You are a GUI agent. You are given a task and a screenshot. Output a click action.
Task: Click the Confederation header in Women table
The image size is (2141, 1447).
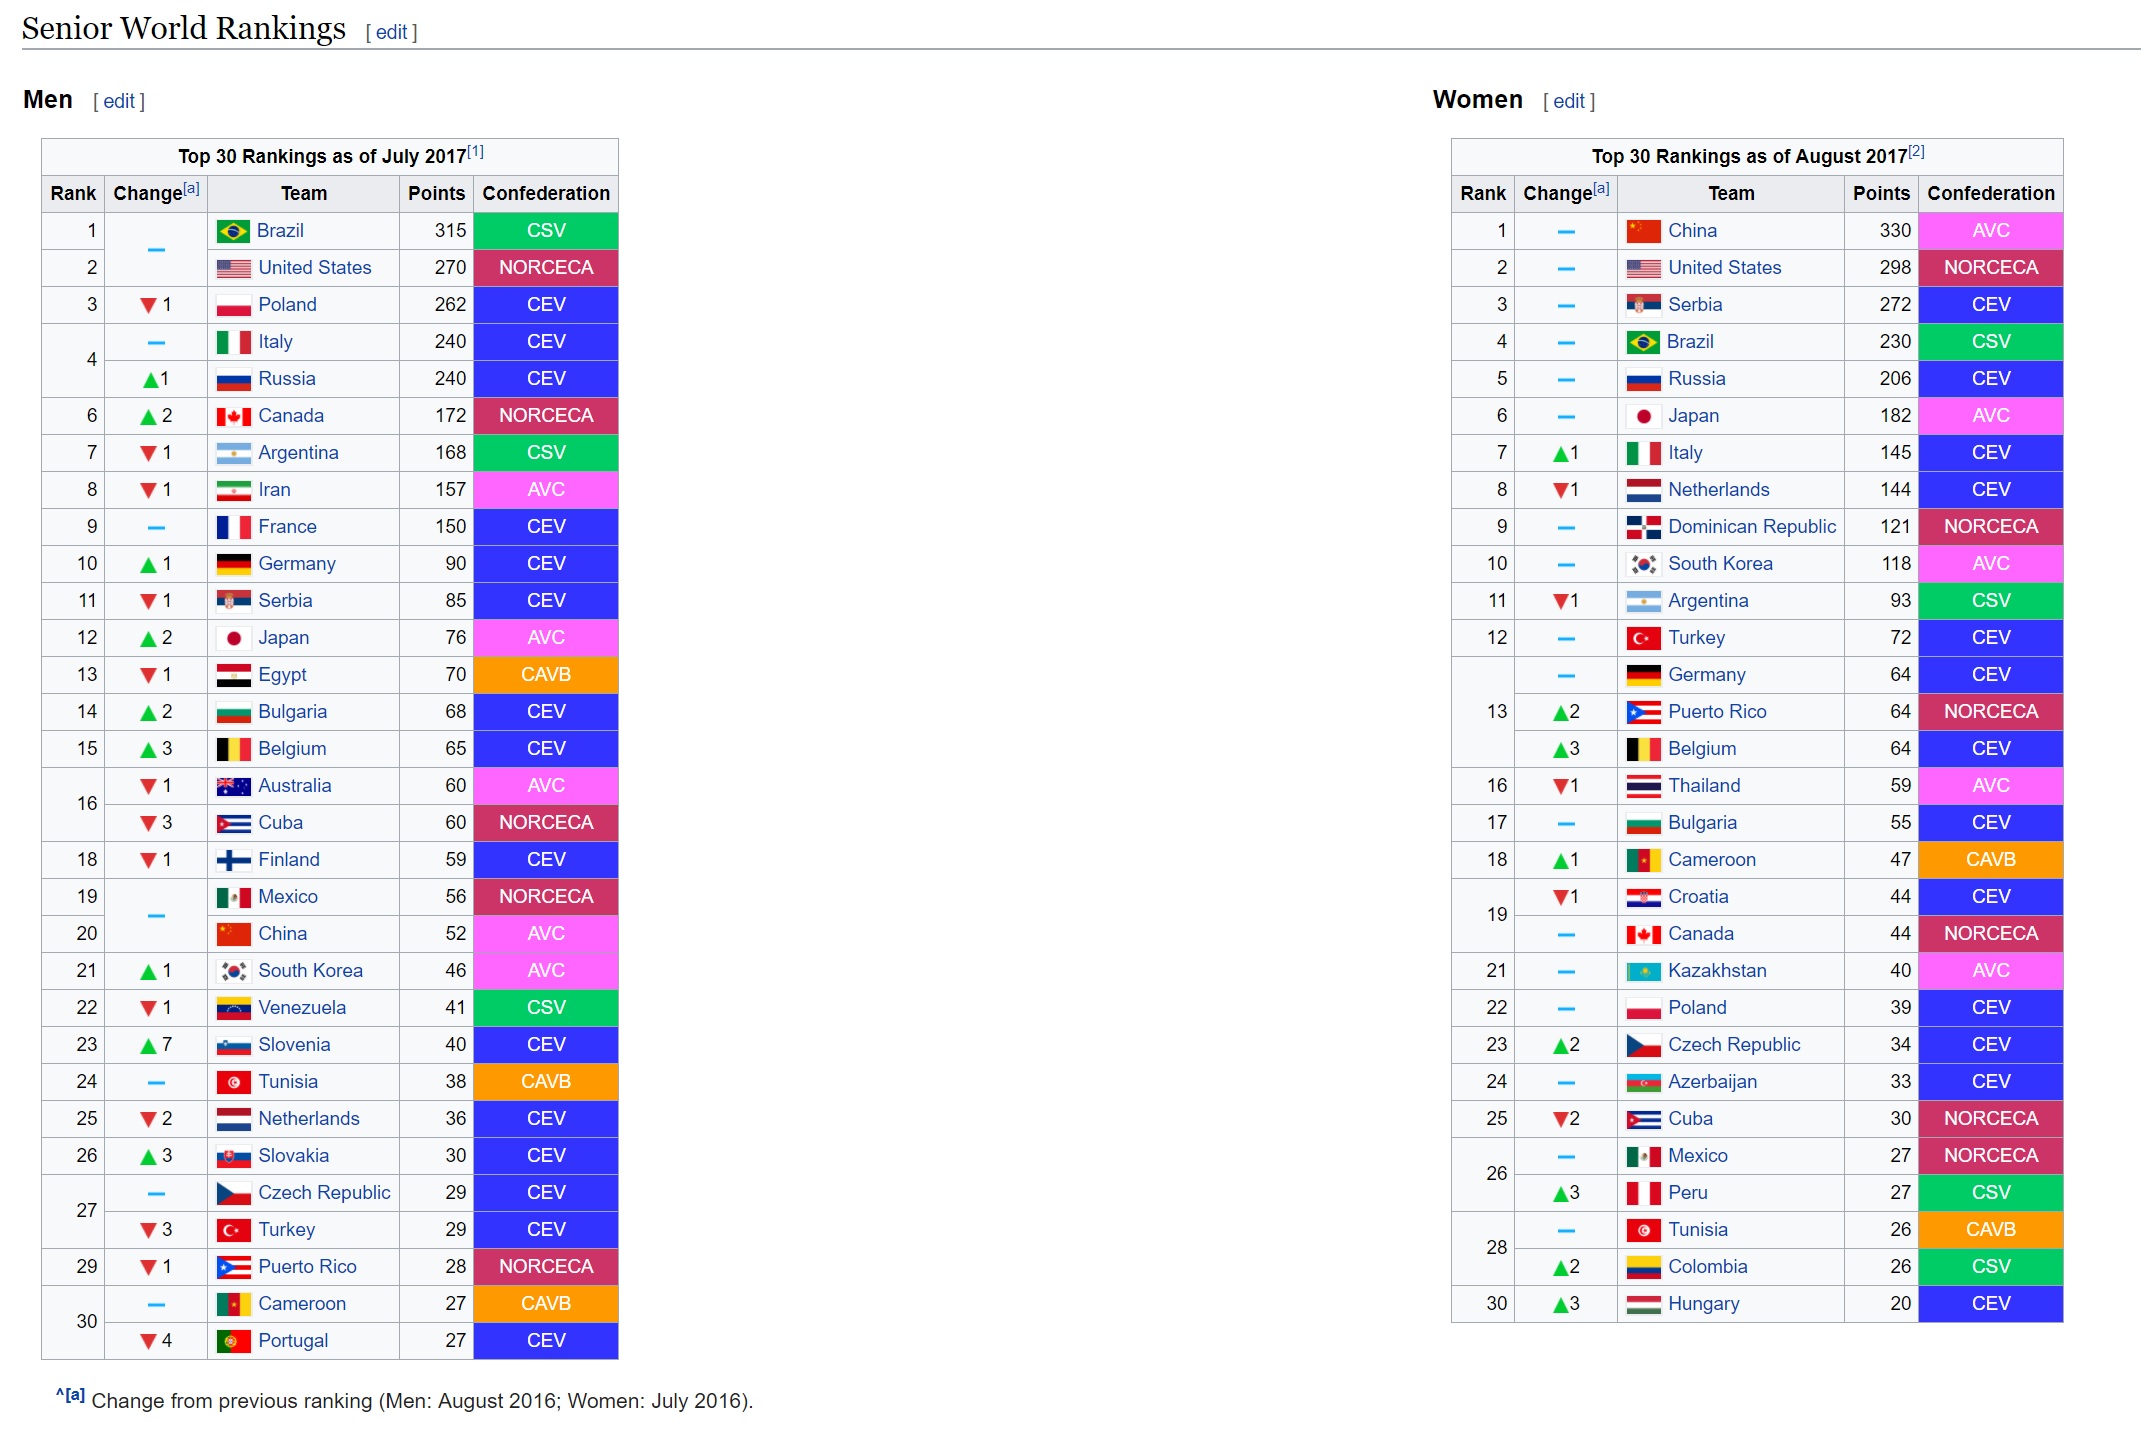point(1991,194)
